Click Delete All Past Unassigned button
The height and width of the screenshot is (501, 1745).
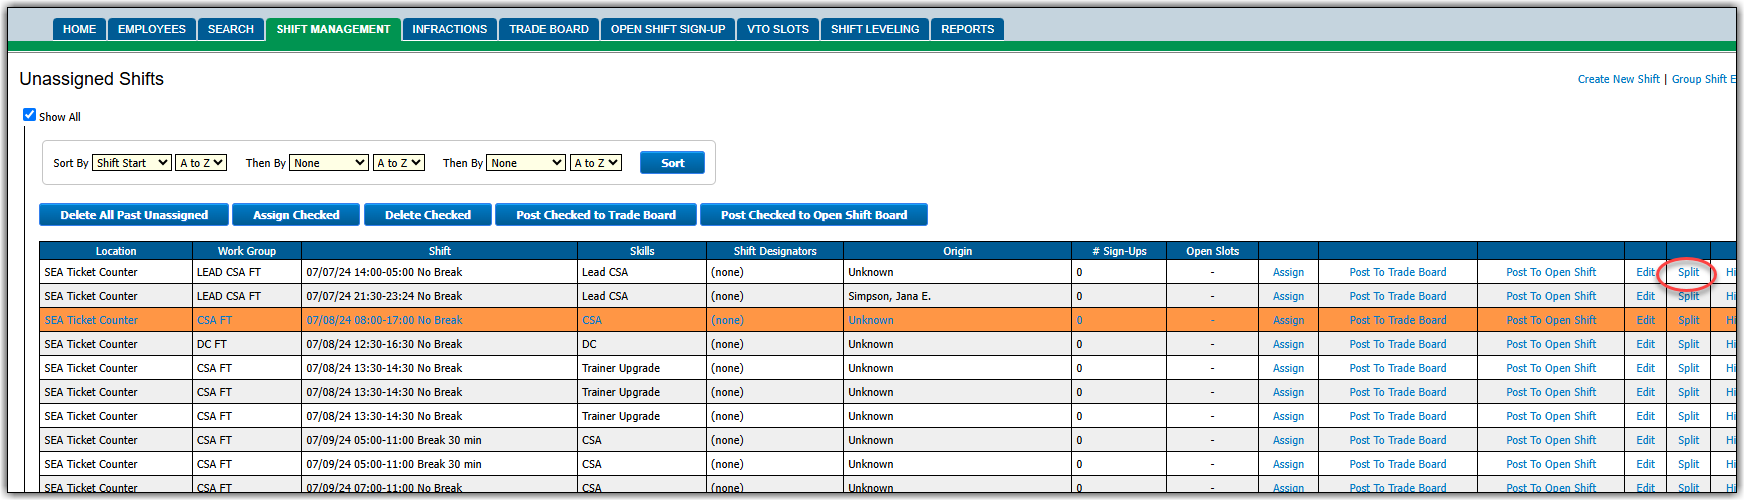tap(134, 215)
